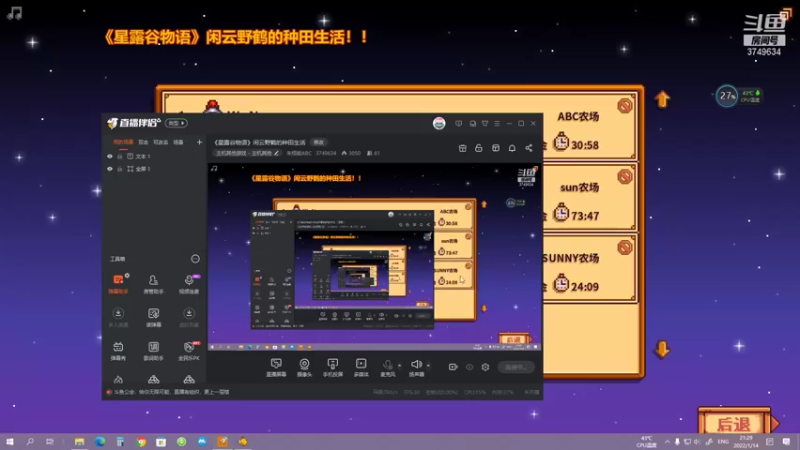
Task: Expand microphone volume arrow
Action: [399, 365]
